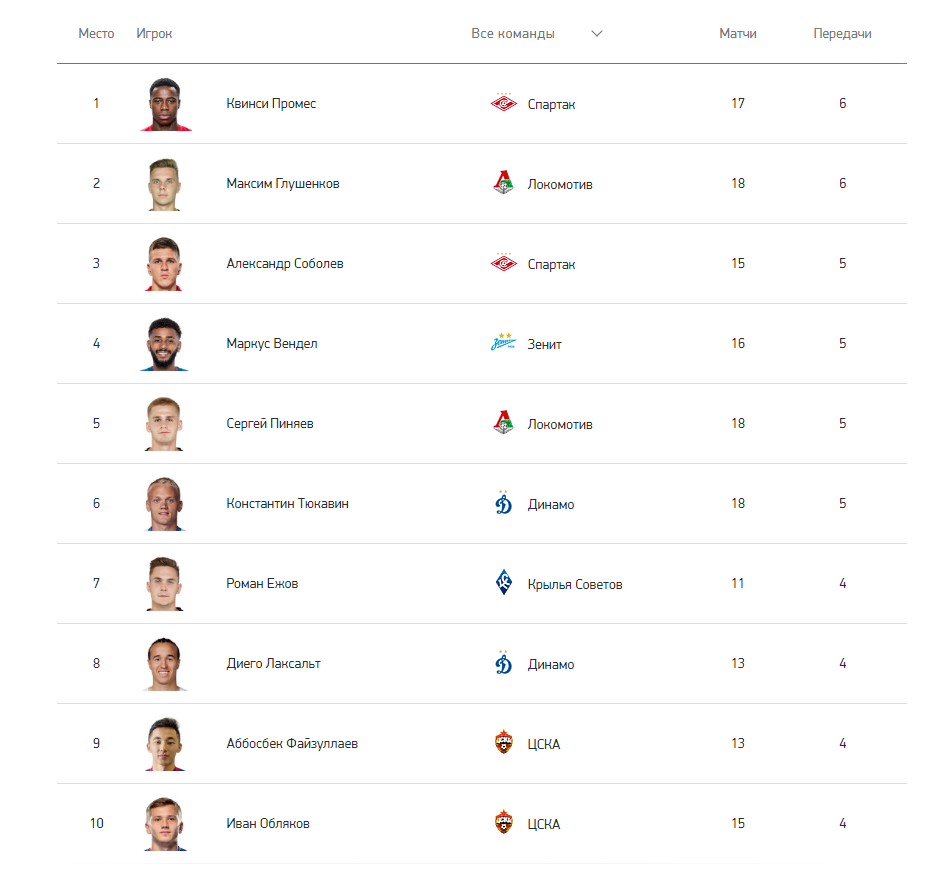This screenshot has height=869, width=951.
Task: Click the Dinamo logo in Диего Лаксальт row
Action: tap(503, 663)
